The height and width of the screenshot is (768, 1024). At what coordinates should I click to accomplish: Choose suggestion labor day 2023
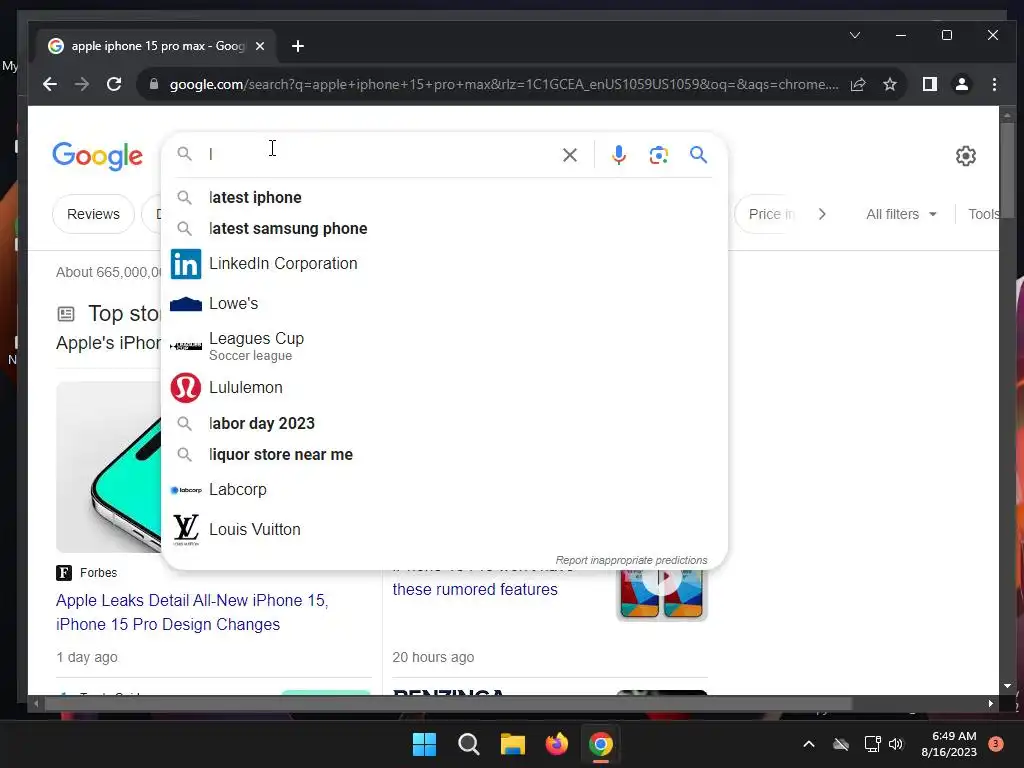tap(444, 423)
